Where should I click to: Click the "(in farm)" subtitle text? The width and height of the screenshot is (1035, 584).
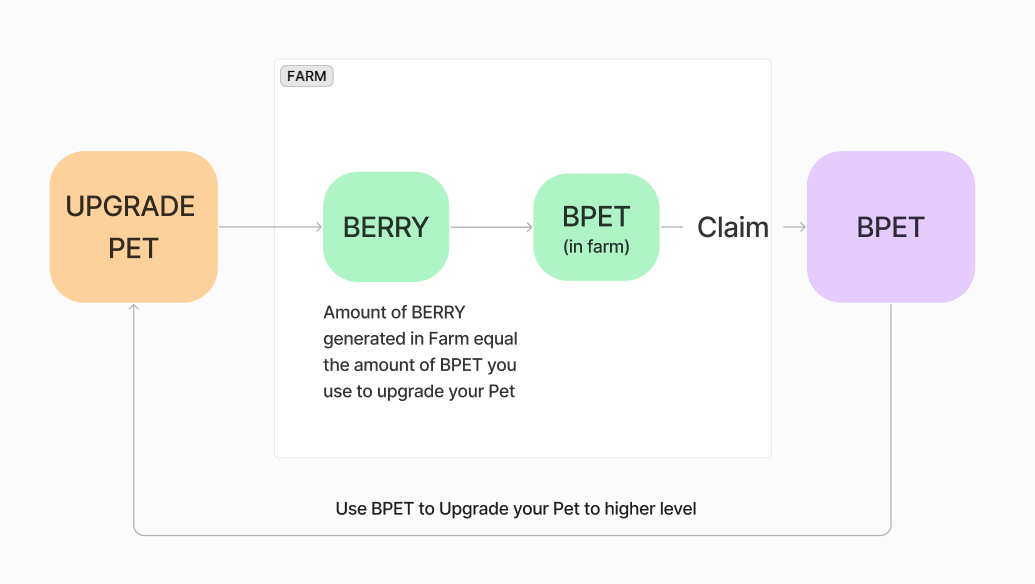596,246
